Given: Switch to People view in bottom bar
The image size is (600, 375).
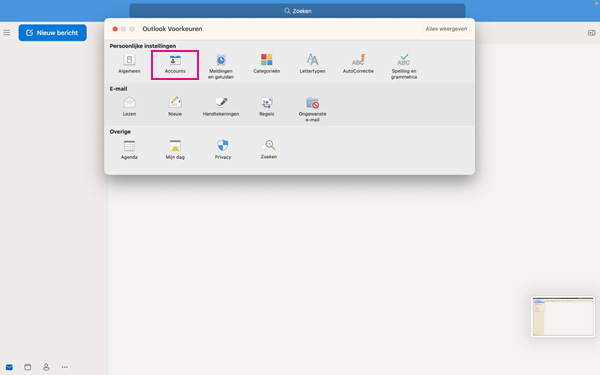Looking at the screenshot, I should pos(46,367).
